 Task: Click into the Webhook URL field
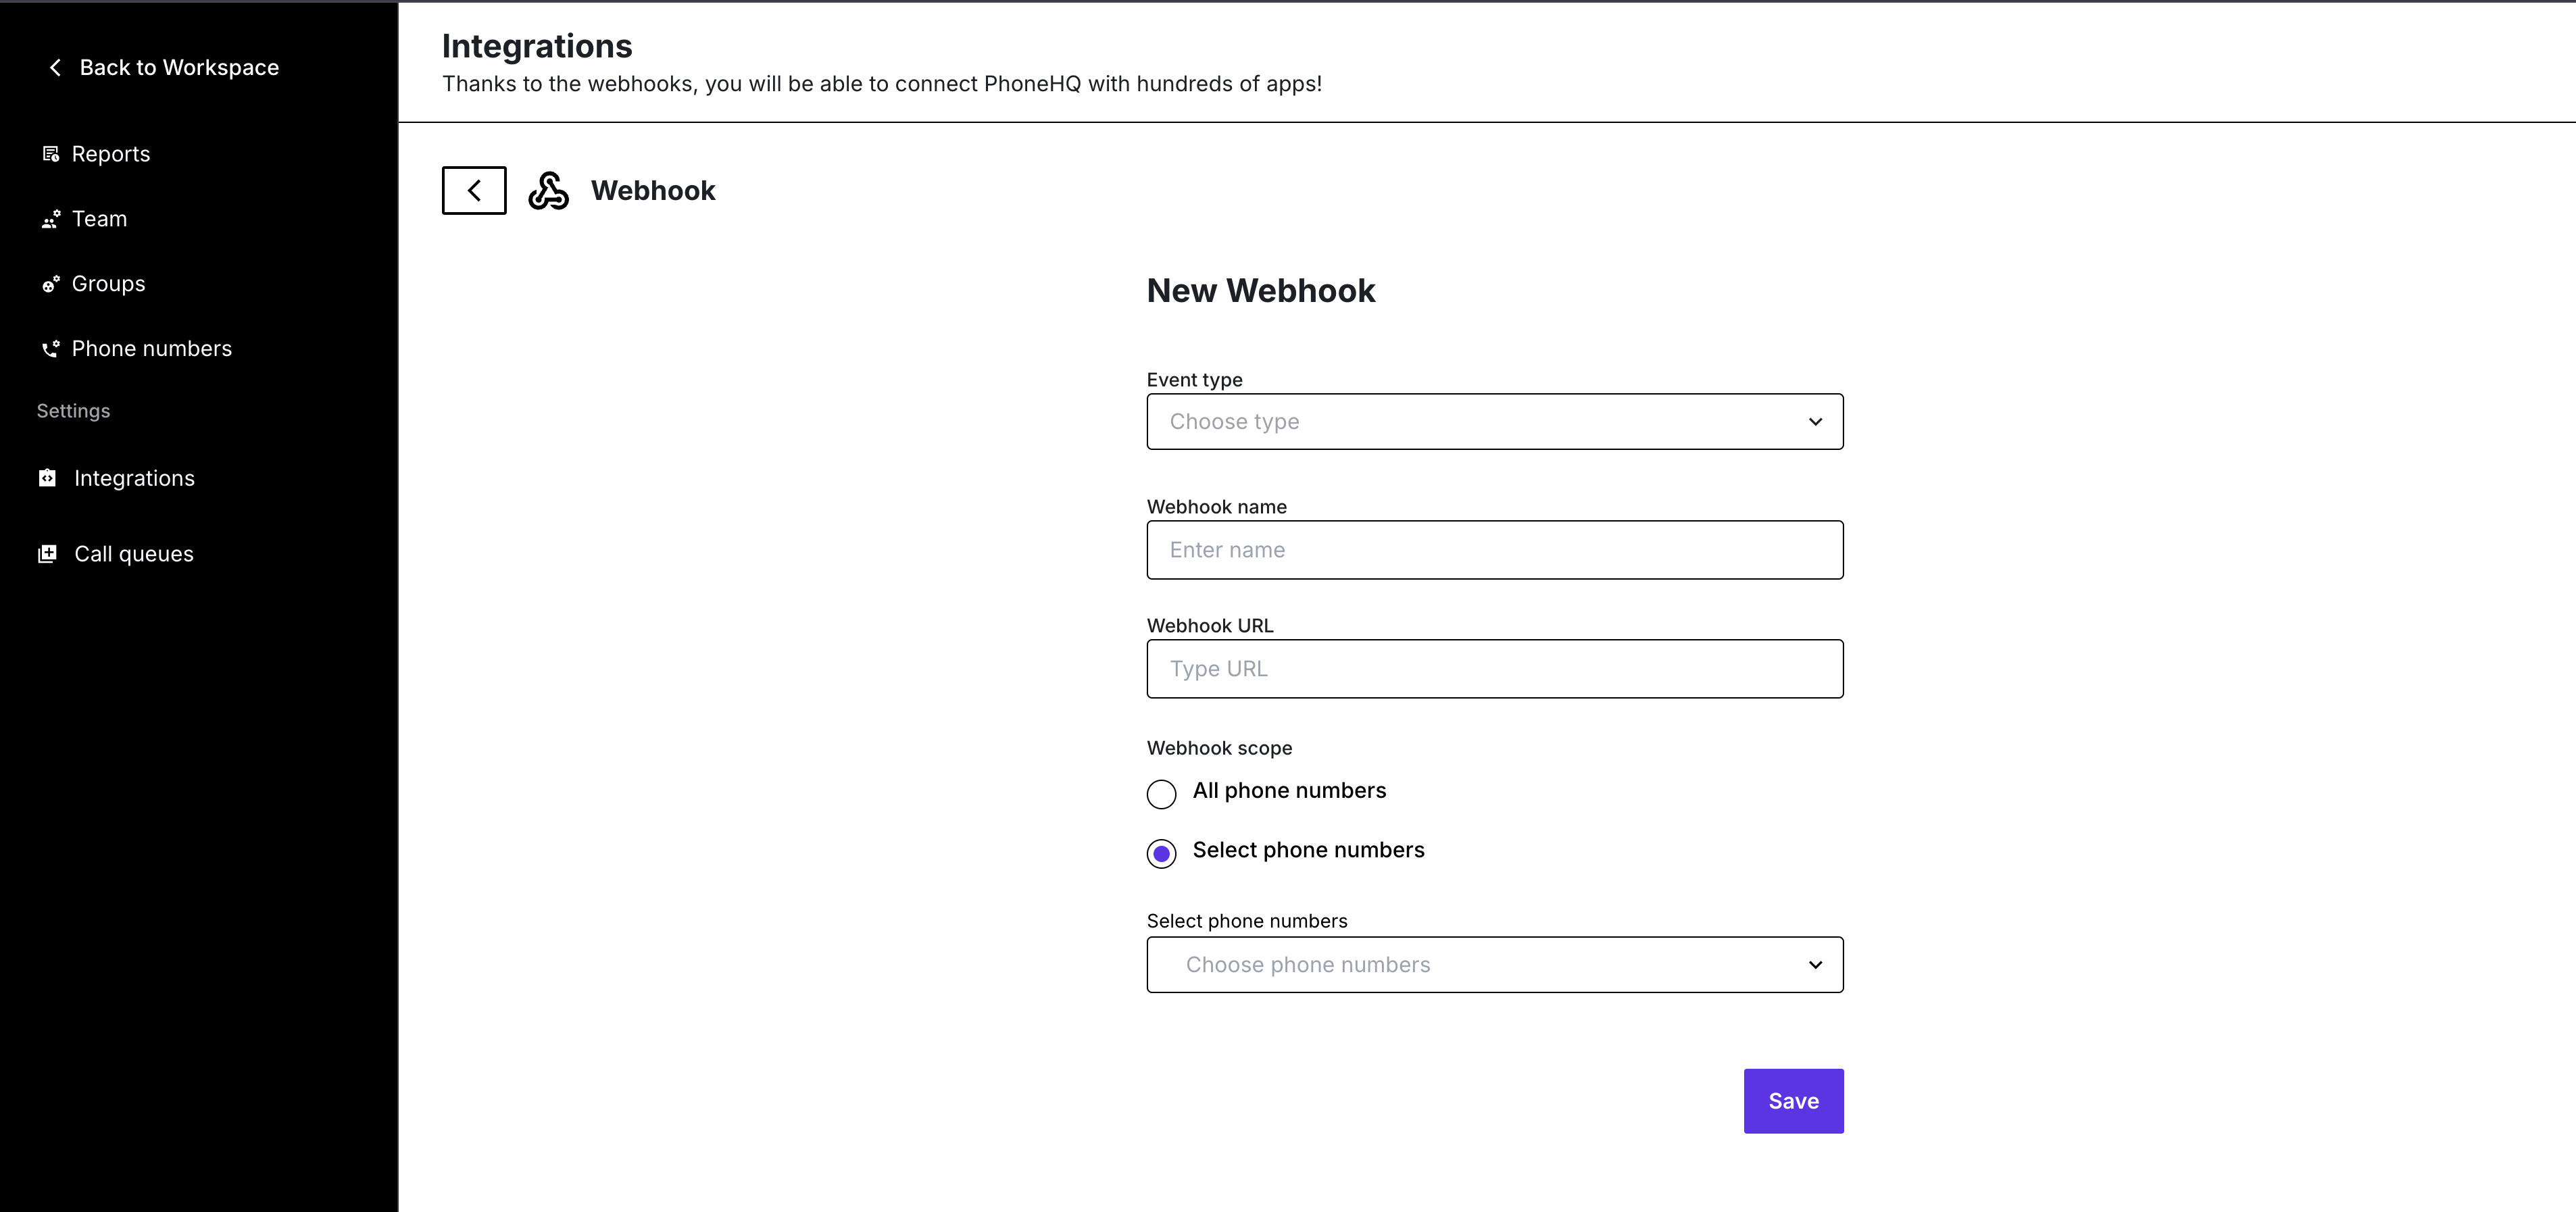coord(1494,668)
